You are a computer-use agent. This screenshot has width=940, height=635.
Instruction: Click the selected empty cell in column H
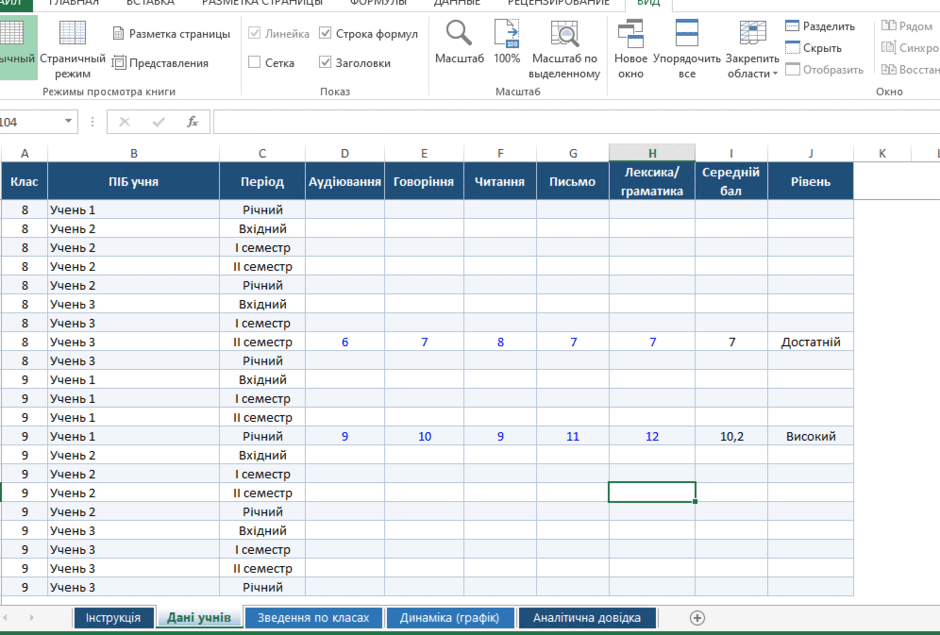(x=652, y=492)
